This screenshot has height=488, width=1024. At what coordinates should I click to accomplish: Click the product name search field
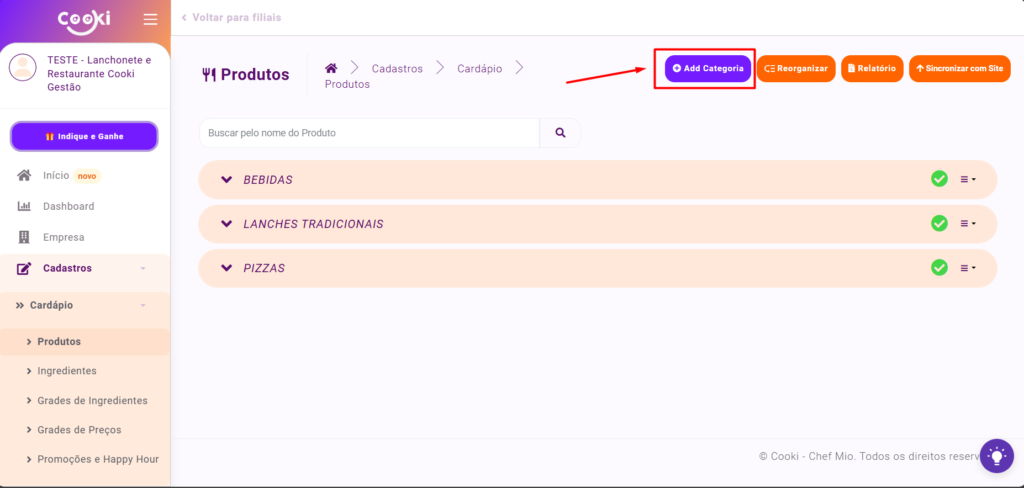point(369,133)
